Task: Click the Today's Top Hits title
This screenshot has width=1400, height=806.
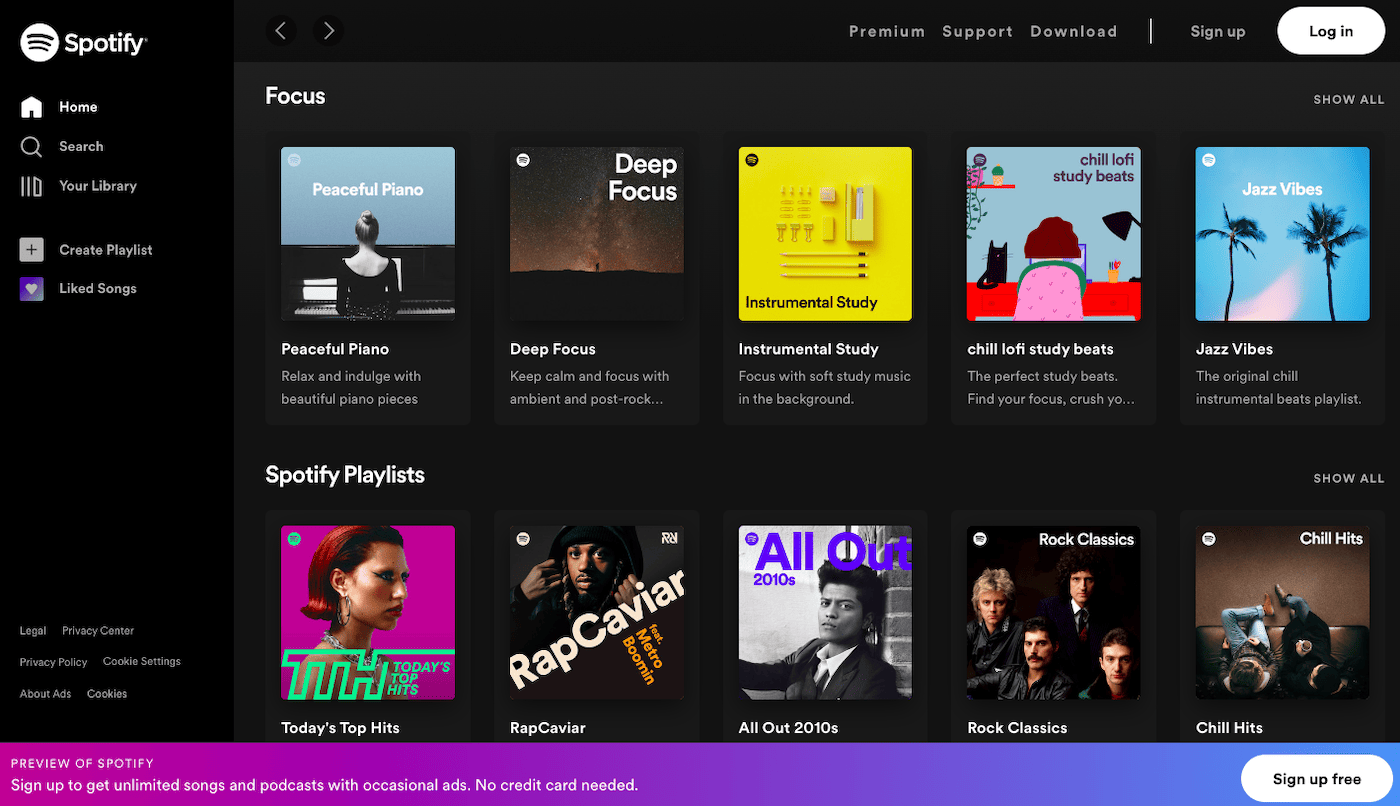Action: point(340,728)
